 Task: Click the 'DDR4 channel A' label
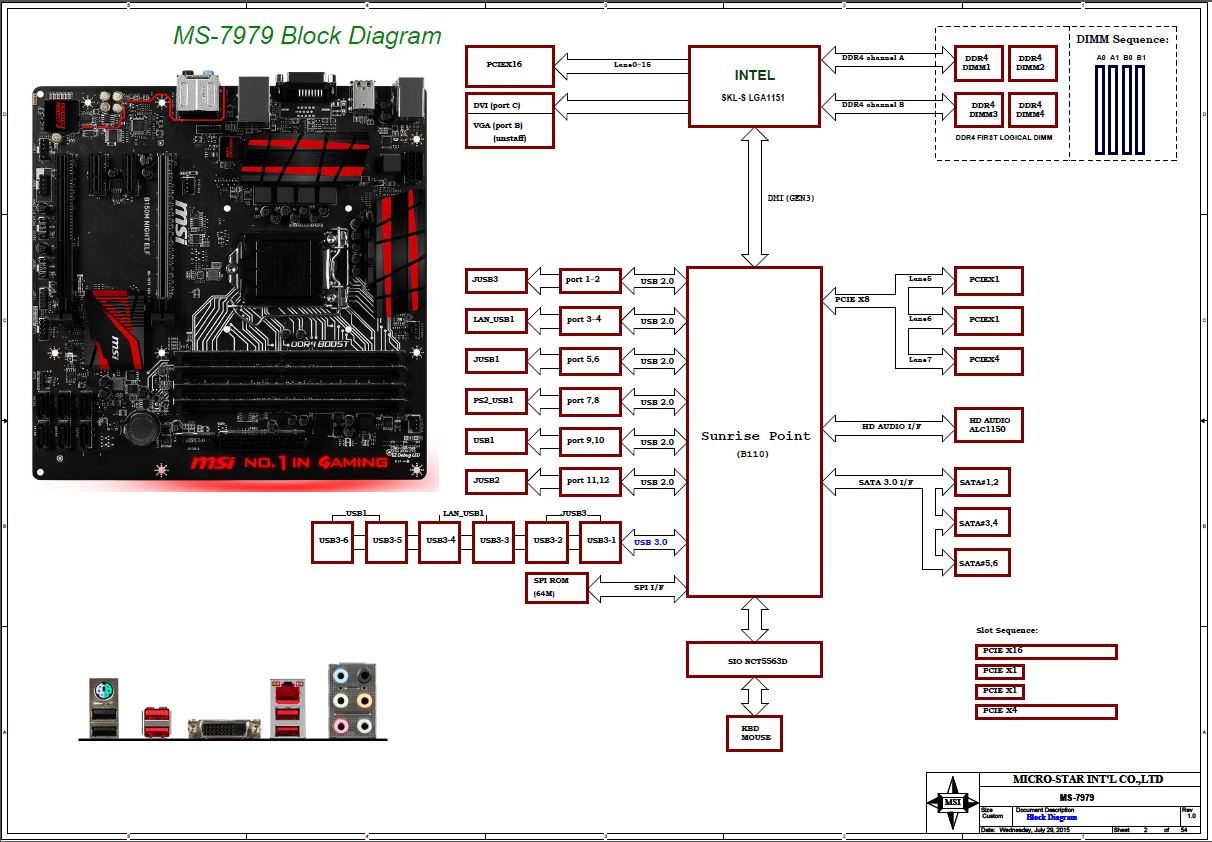872,58
